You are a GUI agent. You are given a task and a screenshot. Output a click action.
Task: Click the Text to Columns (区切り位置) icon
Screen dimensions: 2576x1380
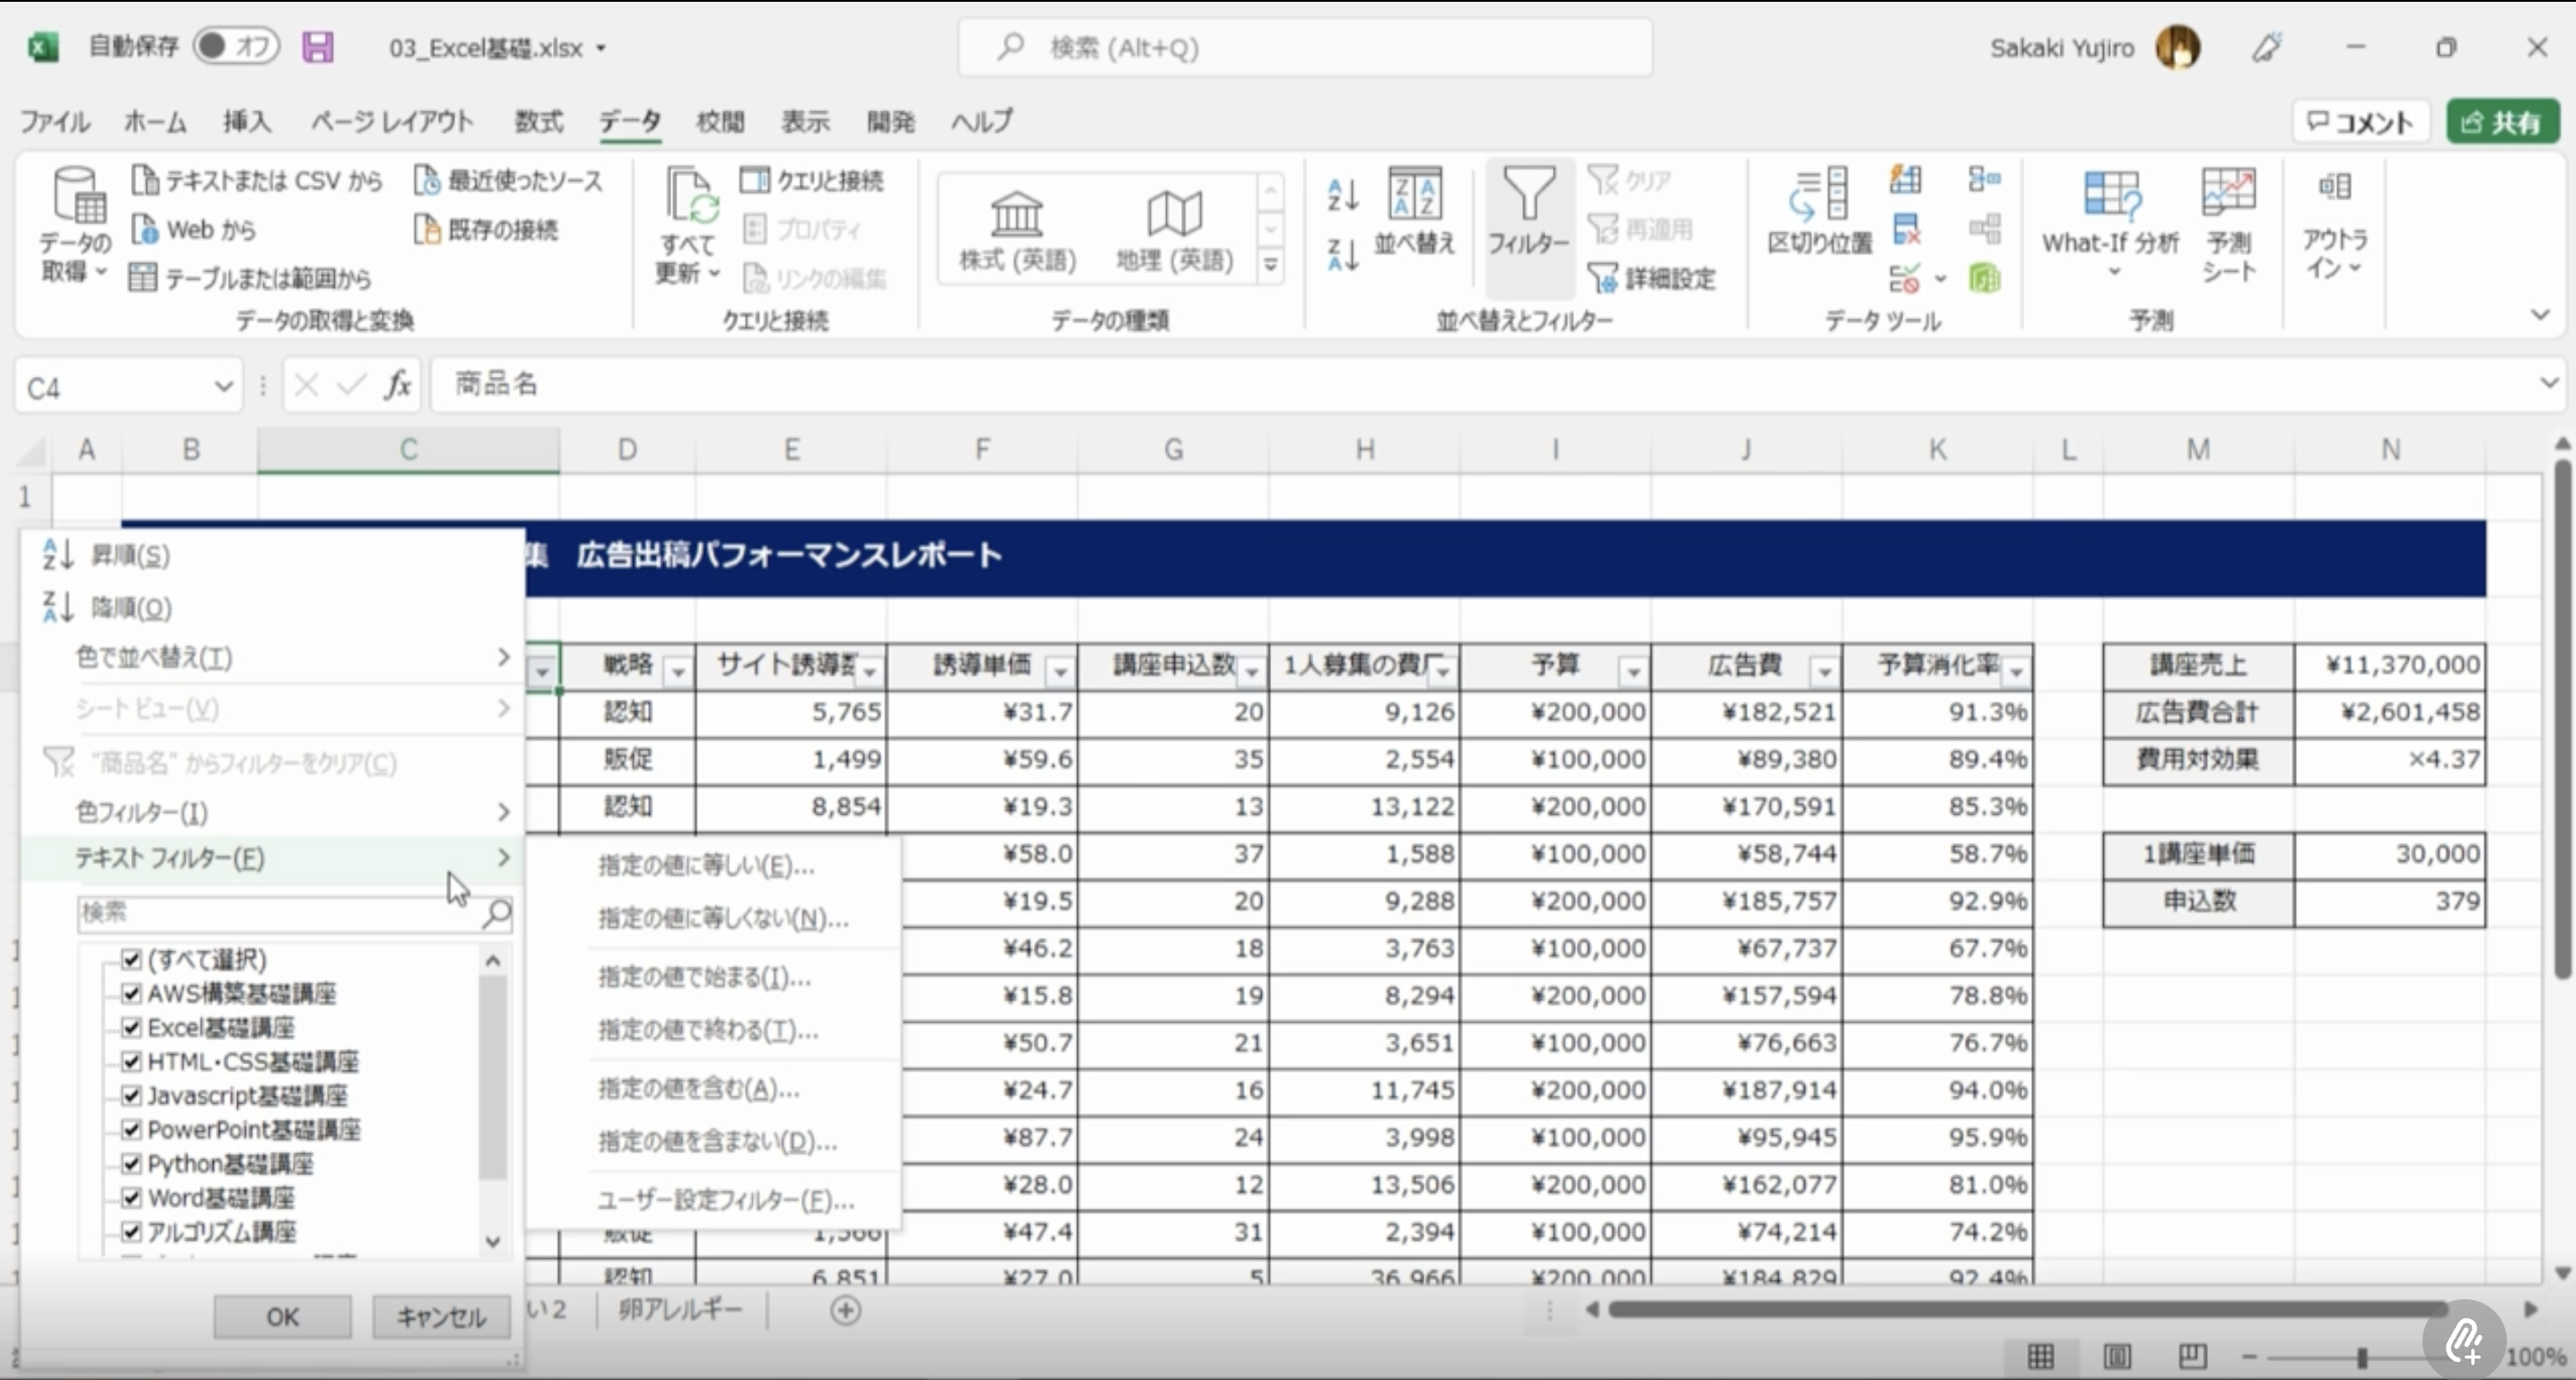pos(1819,195)
